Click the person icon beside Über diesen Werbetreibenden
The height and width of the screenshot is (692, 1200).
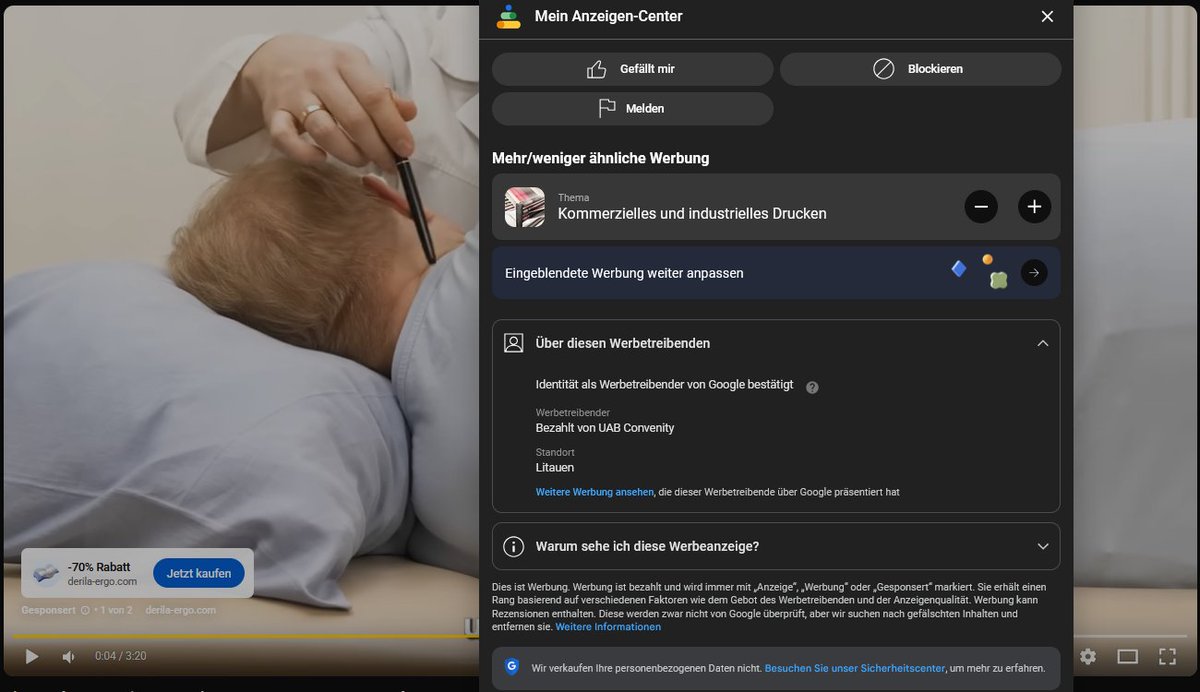[x=514, y=343]
